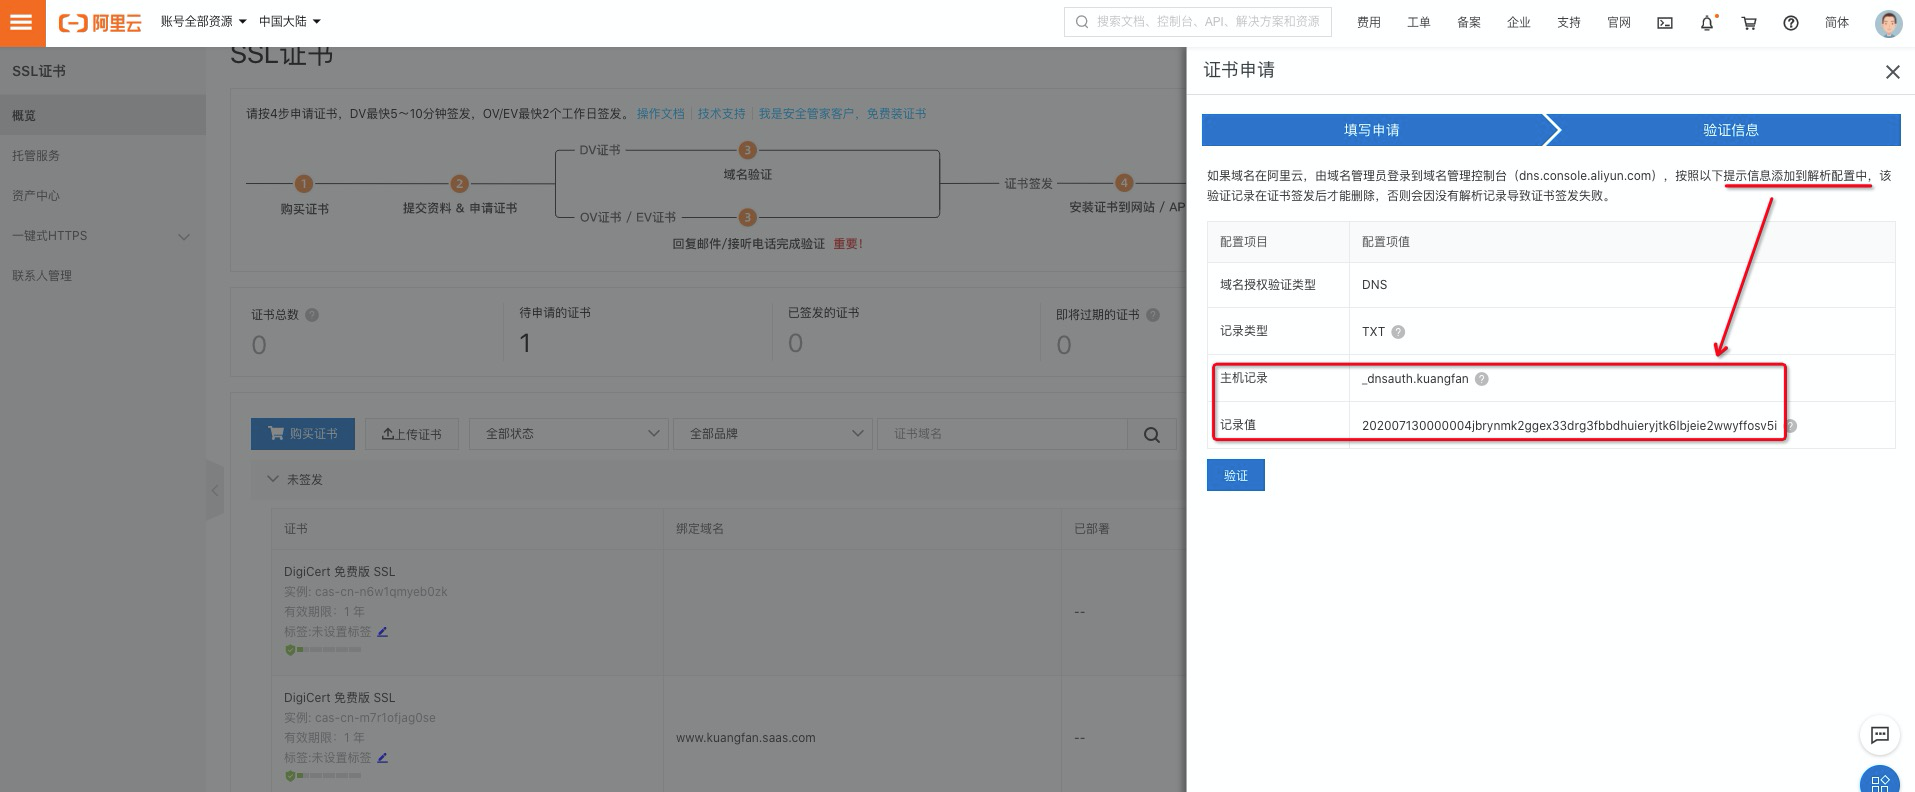Open 操作文档 link
The width and height of the screenshot is (1915, 792).
(661, 114)
